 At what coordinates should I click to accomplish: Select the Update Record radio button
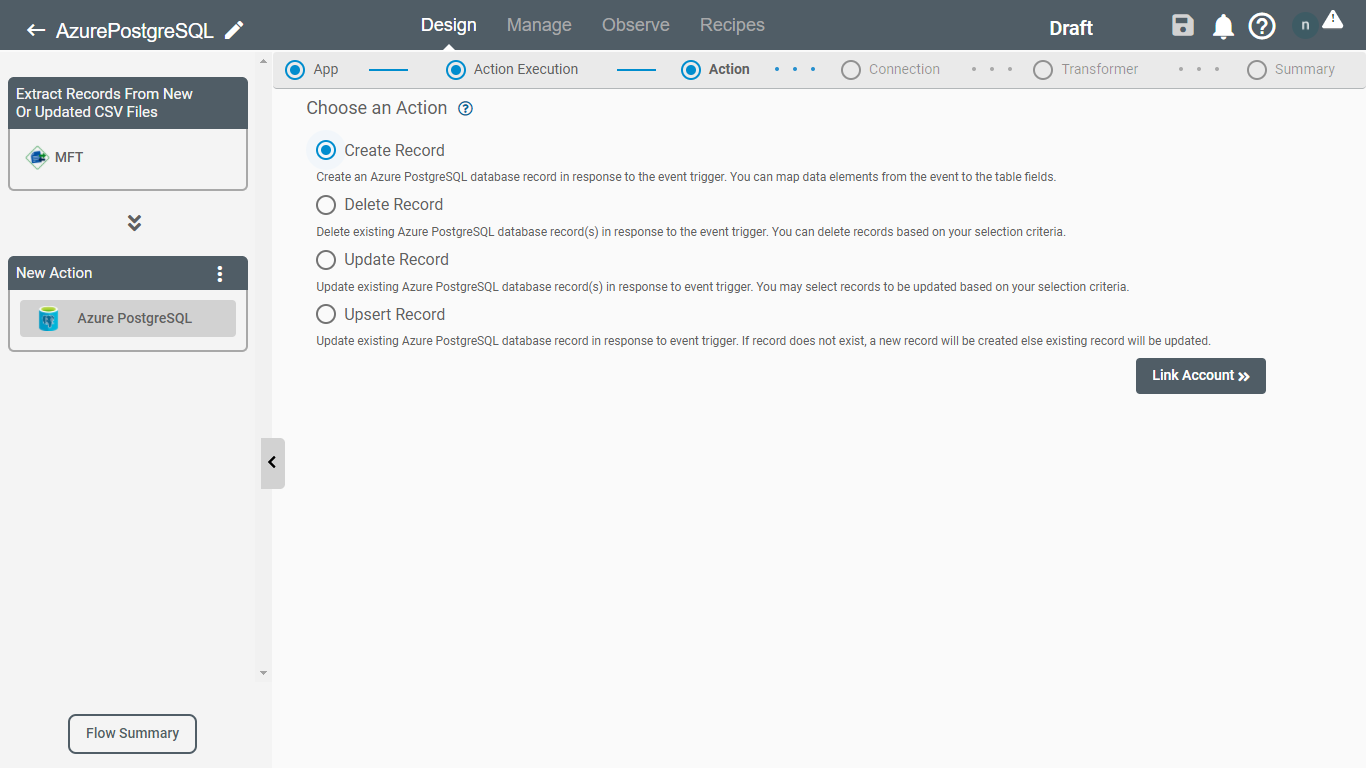(326, 260)
